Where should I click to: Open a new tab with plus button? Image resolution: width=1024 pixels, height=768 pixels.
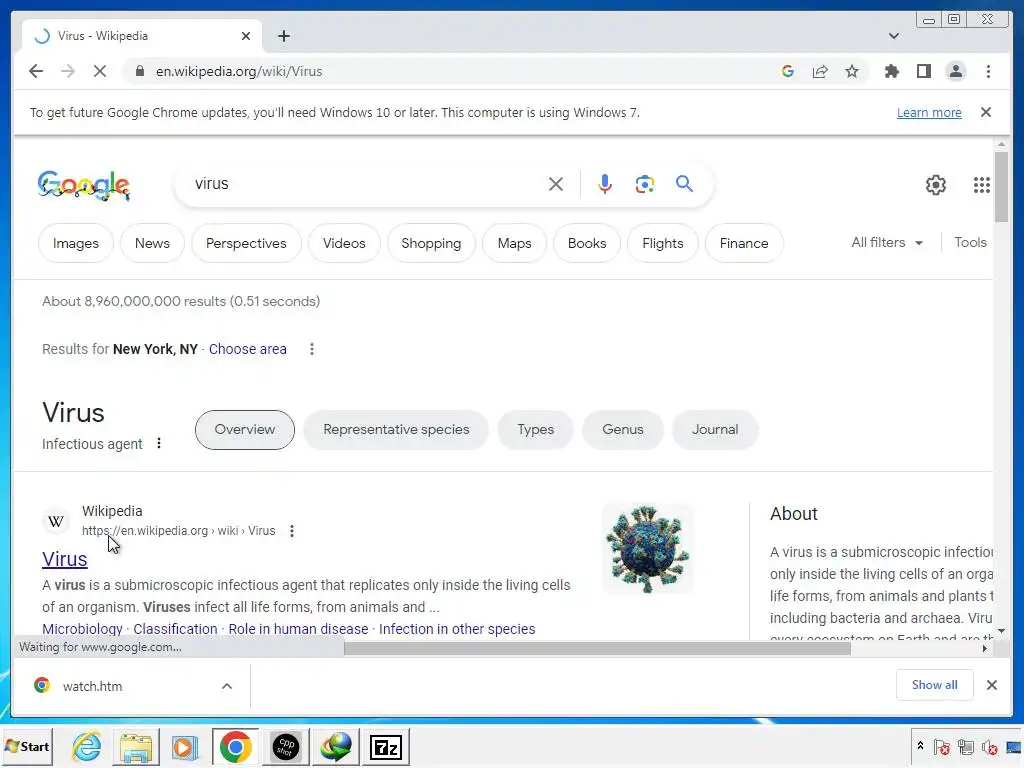pyautogui.click(x=283, y=36)
